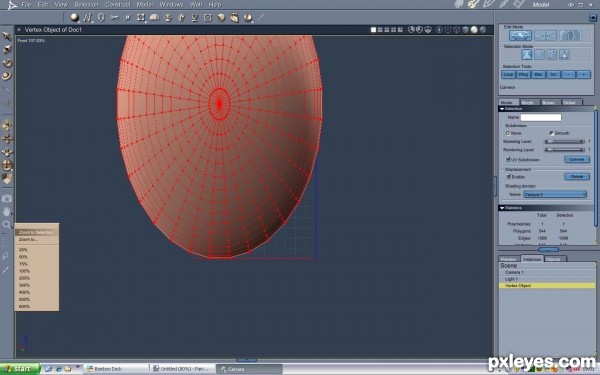Click the Selection Name input field
This screenshot has width=600, height=375.
(x=541, y=117)
